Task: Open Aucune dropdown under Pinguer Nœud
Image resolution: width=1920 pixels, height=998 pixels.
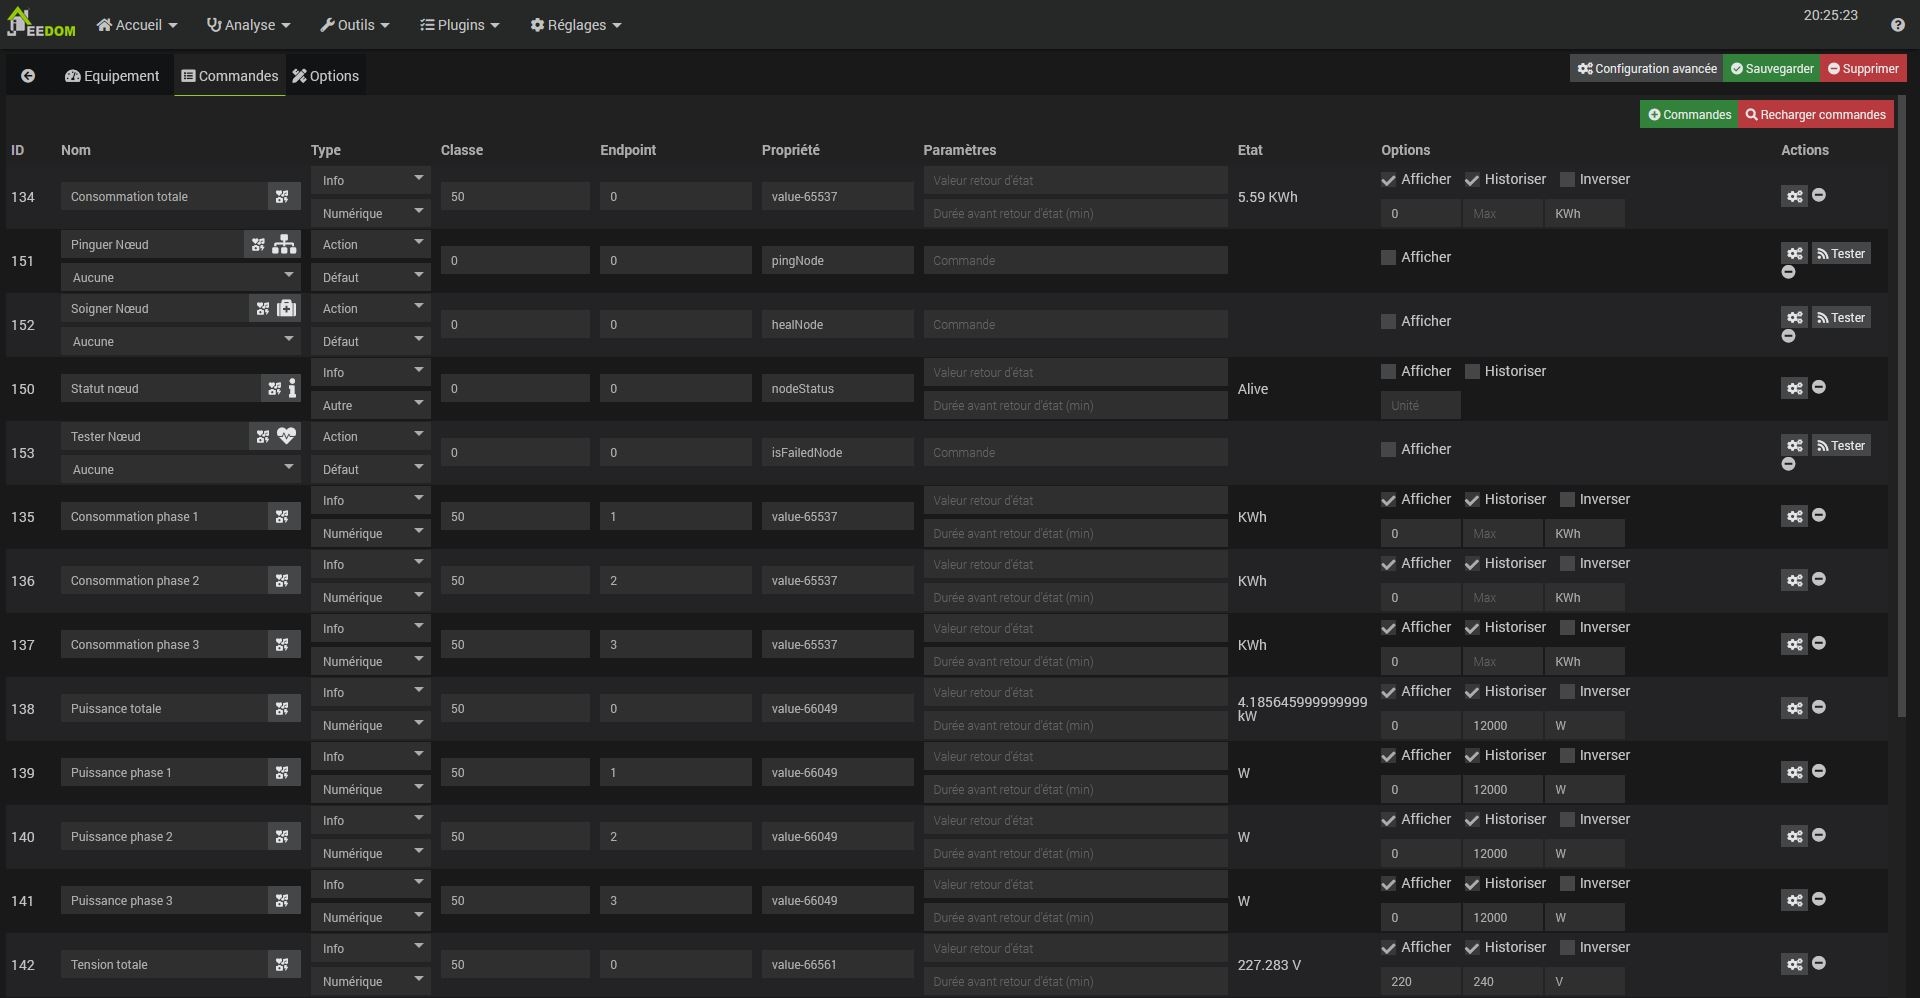Action: (x=180, y=277)
